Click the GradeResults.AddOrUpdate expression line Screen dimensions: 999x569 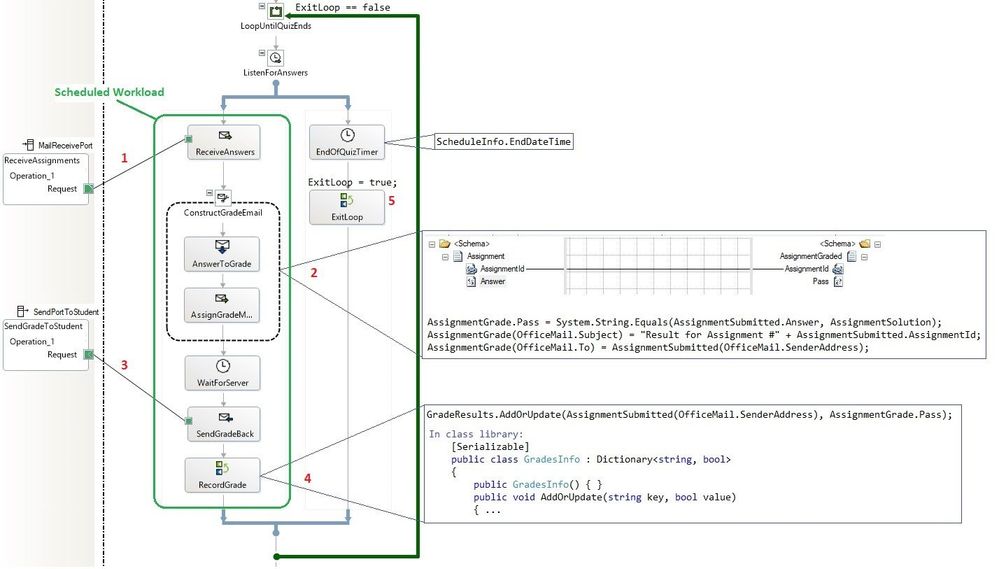(x=689, y=415)
